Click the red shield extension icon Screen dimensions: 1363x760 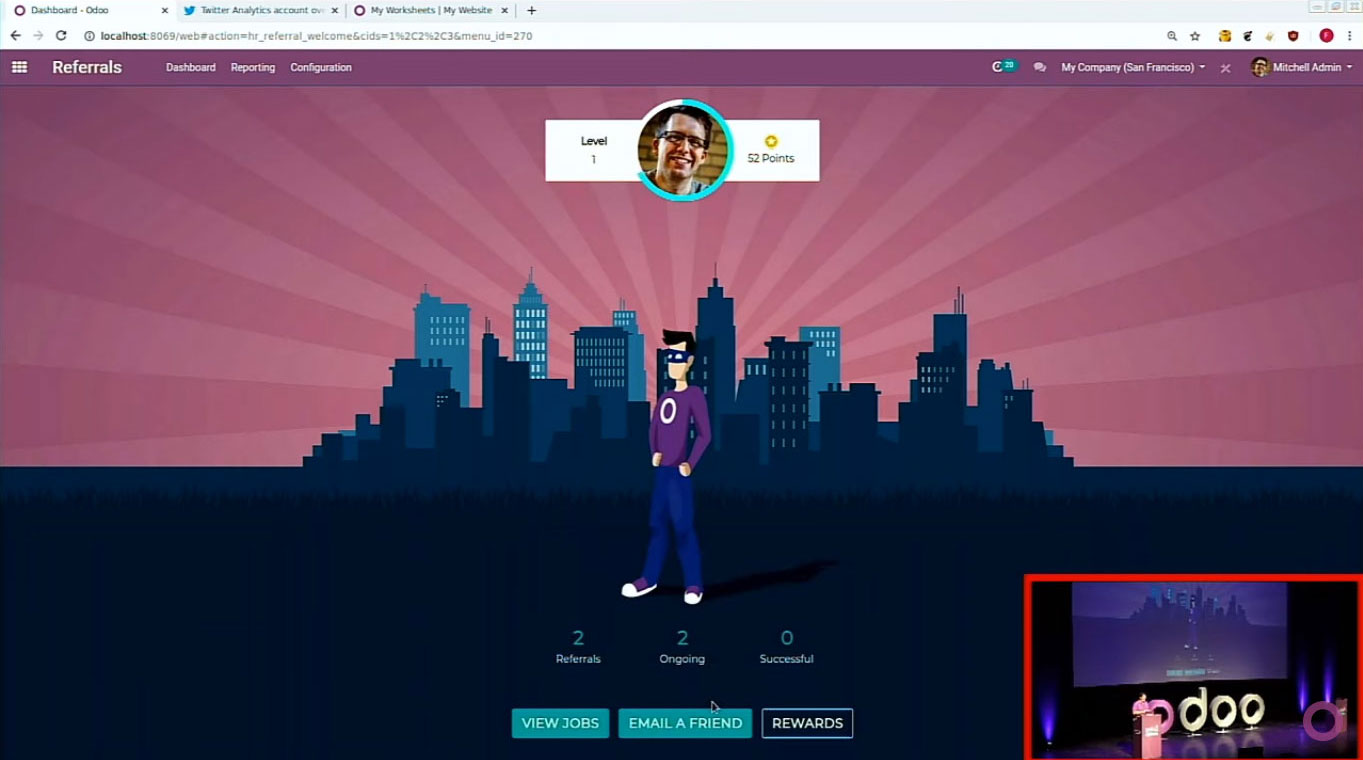coord(1293,35)
